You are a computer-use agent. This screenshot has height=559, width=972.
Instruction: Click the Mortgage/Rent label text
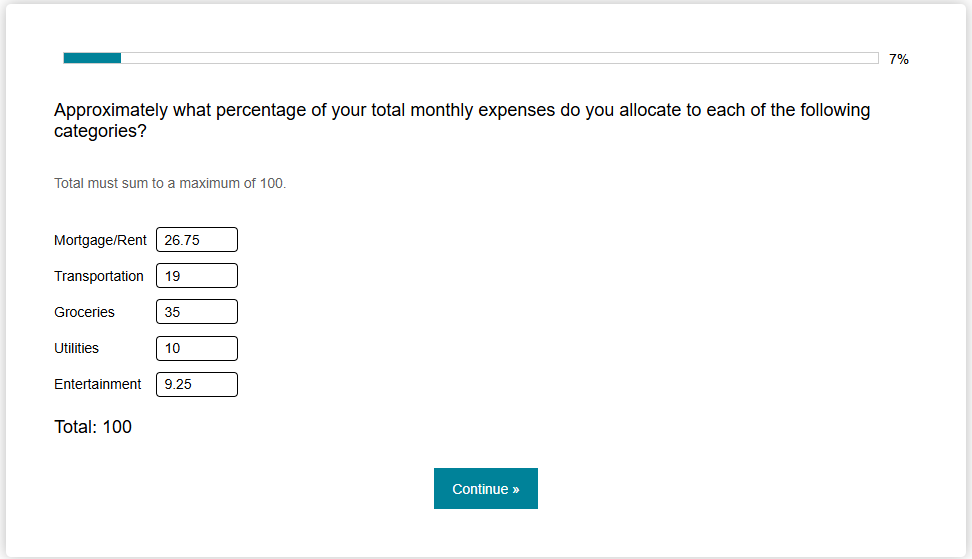click(100, 240)
